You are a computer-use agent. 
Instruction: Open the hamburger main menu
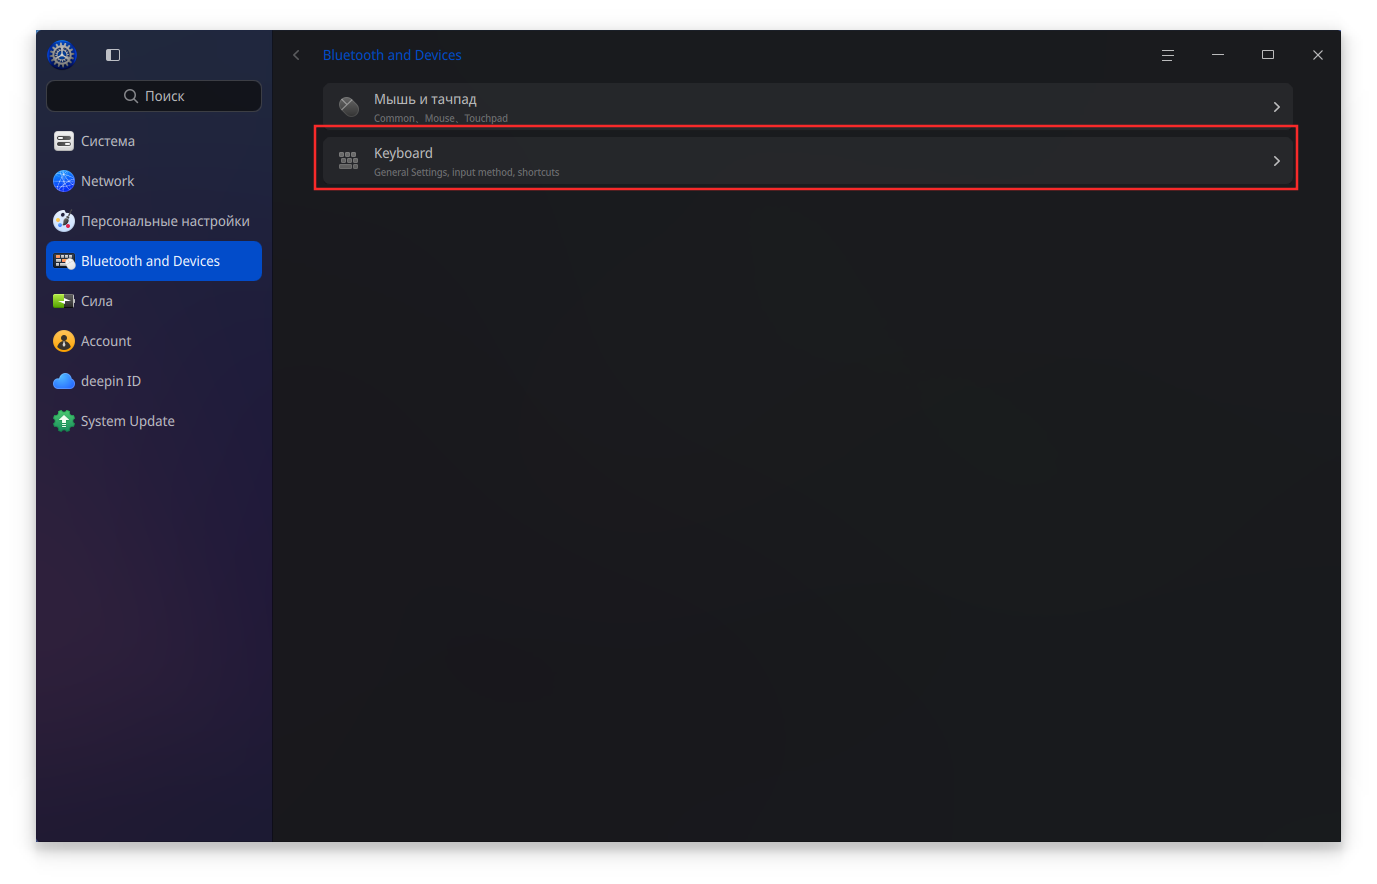1167,55
